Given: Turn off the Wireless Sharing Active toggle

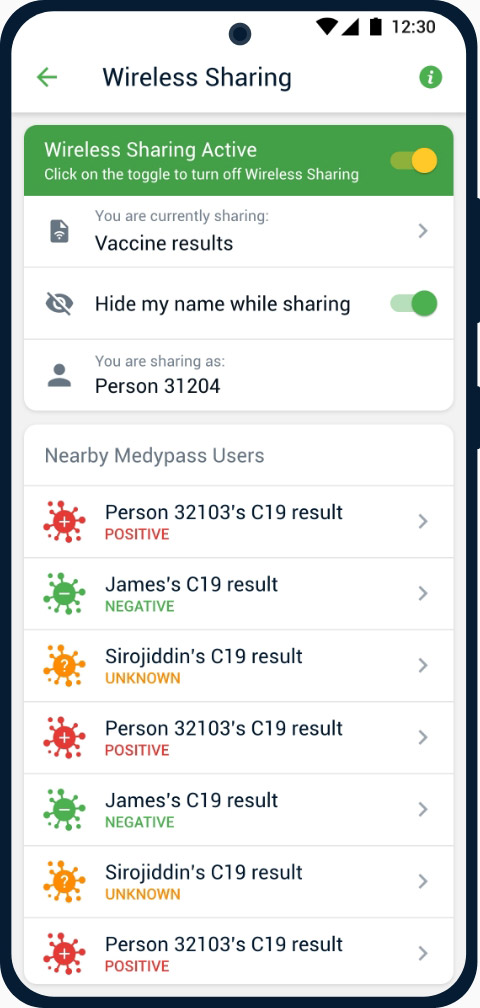Looking at the screenshot, I should coord(414,161).
